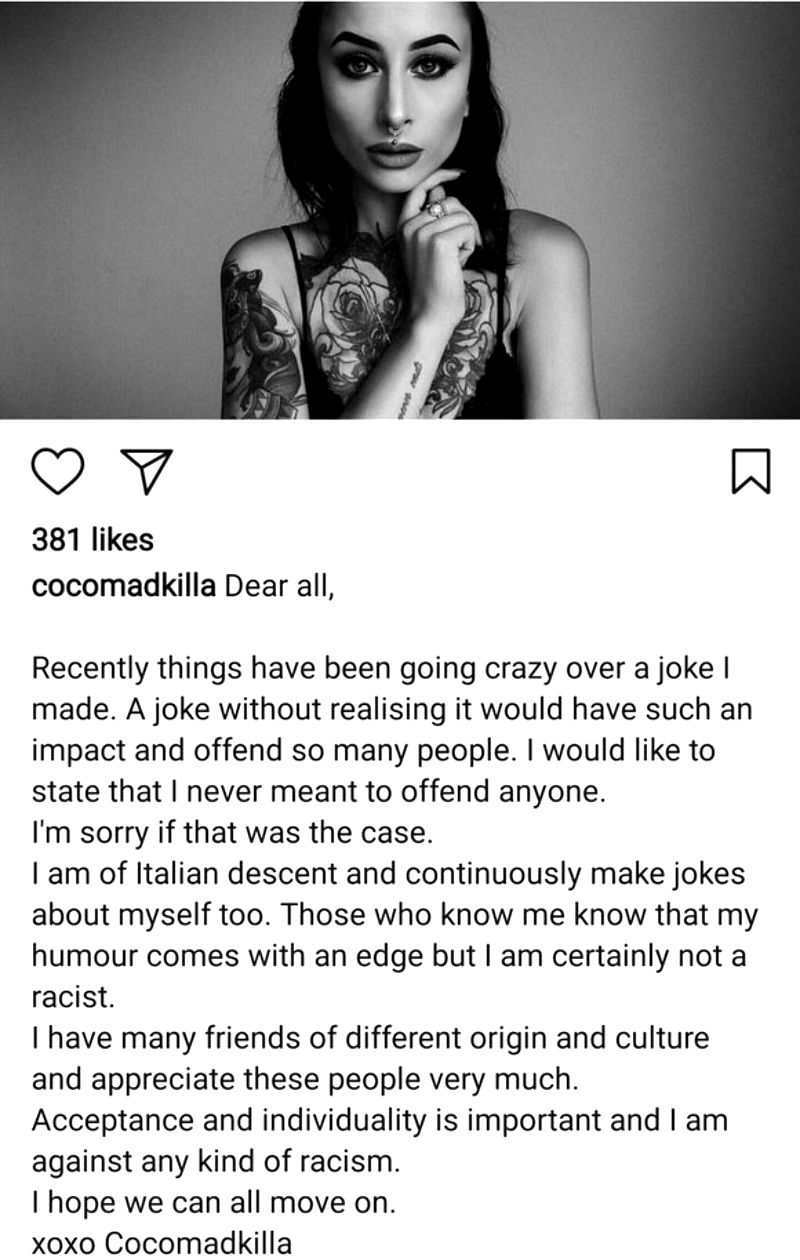Open the 381 likes list
This screenshot has height=1260, width=800.
(x=93, y=540)
